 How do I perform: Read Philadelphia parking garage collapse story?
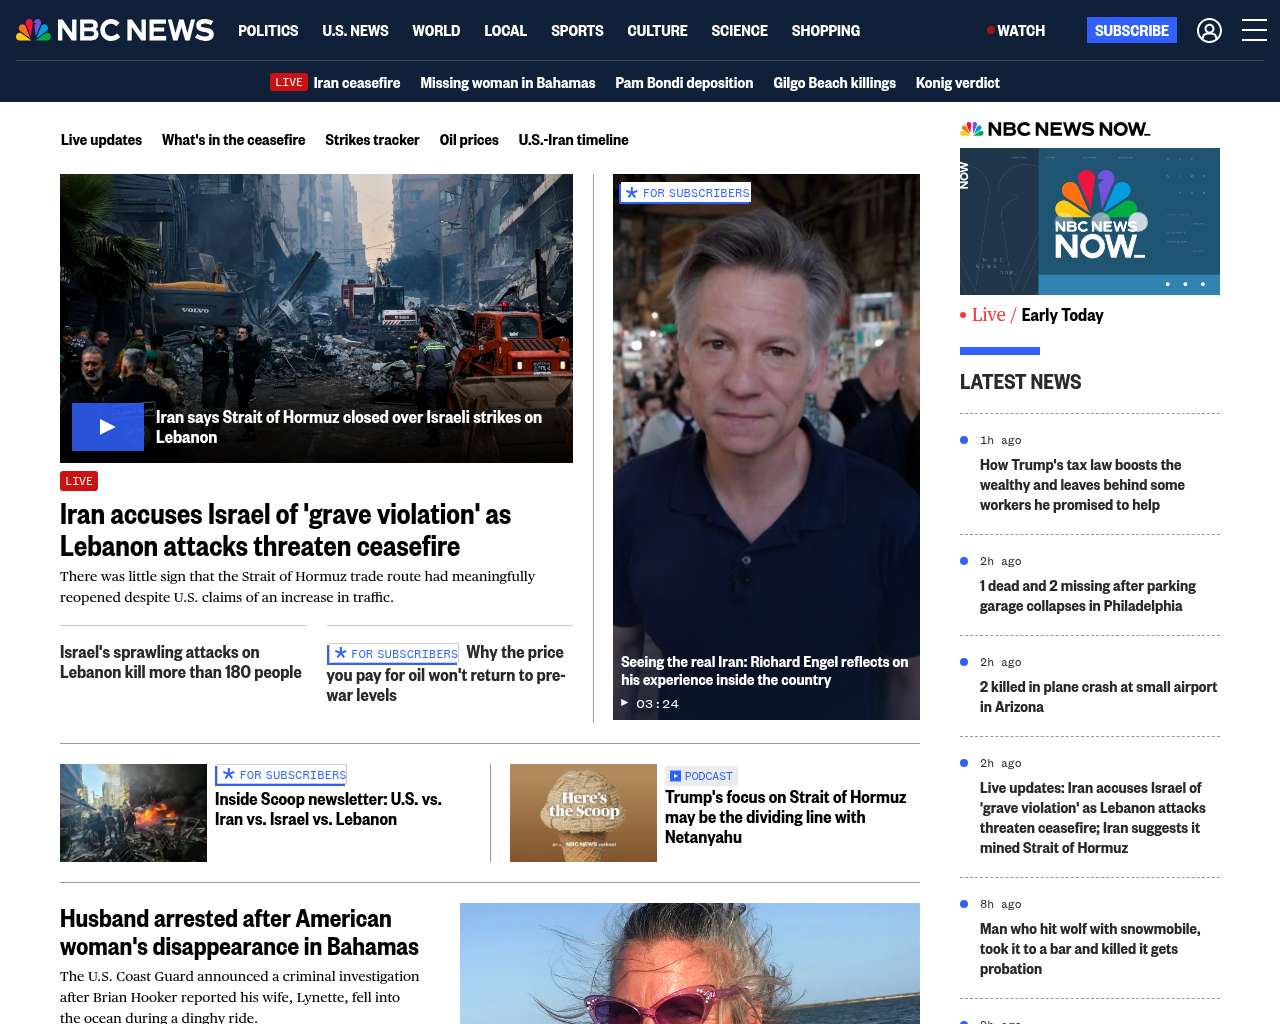1087,596
